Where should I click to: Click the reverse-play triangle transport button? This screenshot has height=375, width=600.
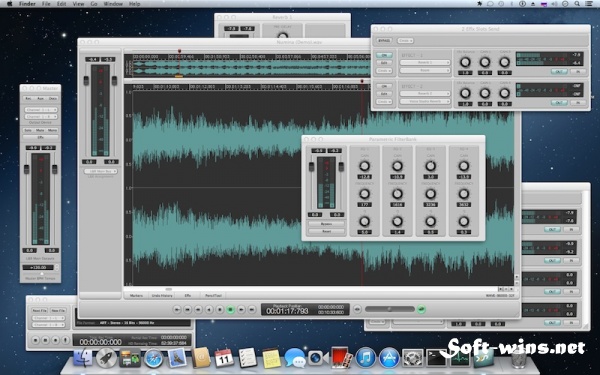pyautogui.click(x=209, y=309)
